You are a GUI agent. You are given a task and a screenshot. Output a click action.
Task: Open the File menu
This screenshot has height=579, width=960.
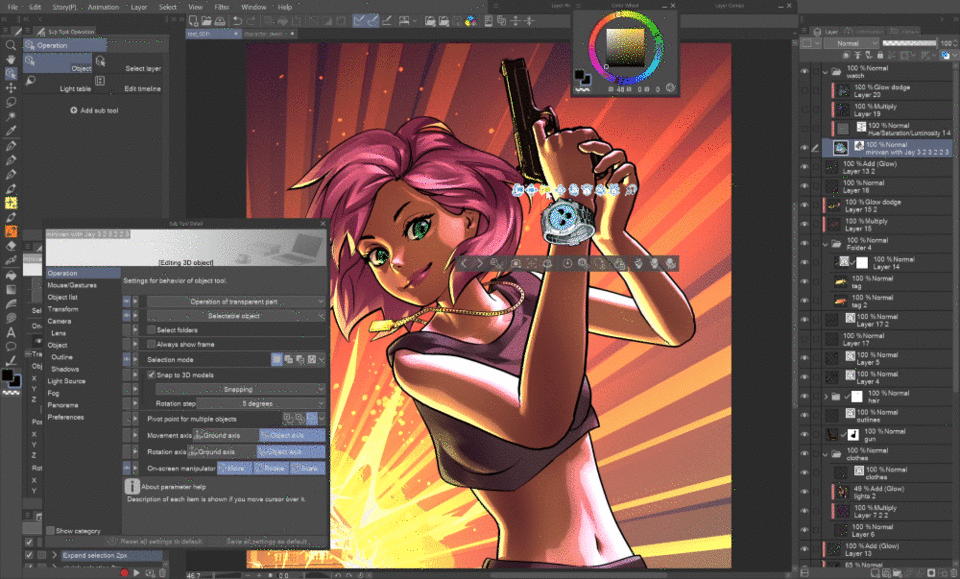pyautogui.click(x=12, y=7)
